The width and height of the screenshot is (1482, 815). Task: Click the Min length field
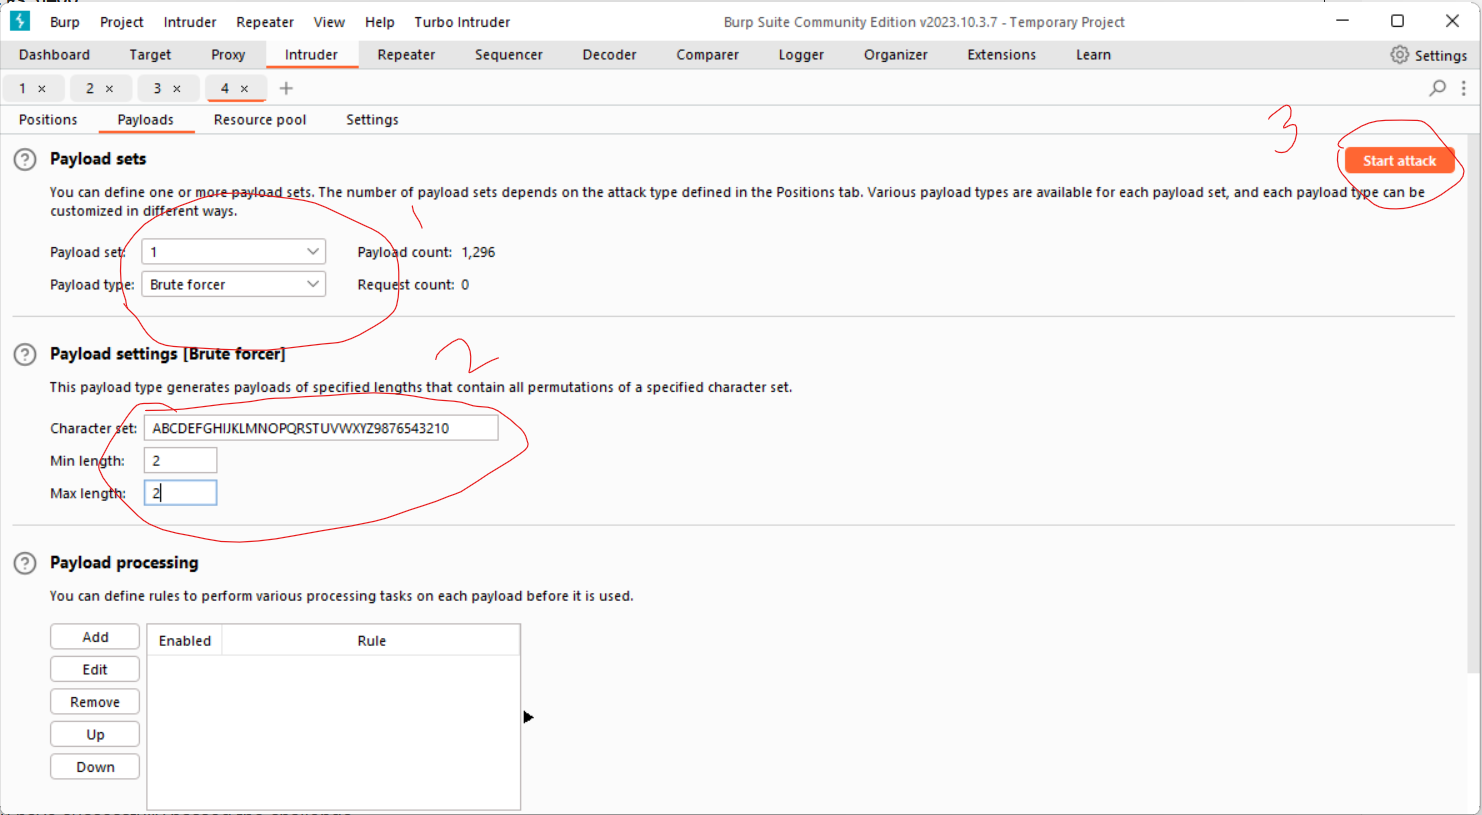point(180,461)
